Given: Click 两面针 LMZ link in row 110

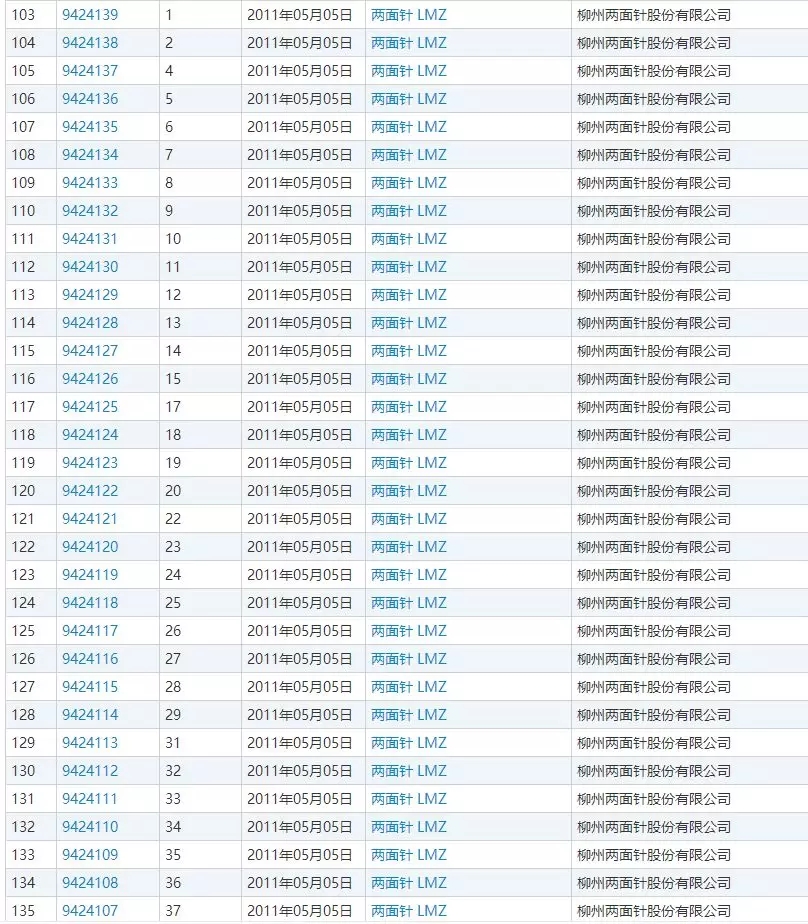Looking at the screenshot, I should (409, 211).
